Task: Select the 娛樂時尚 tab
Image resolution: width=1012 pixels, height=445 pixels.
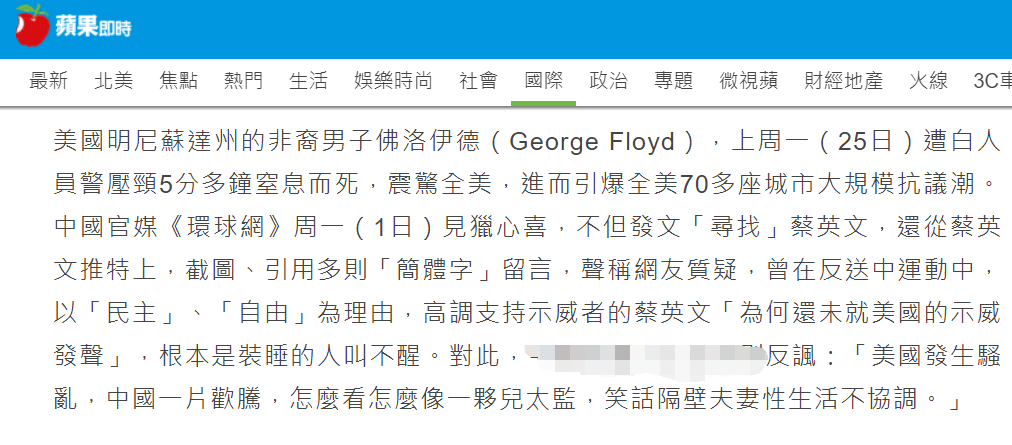Action: [394, 81]
